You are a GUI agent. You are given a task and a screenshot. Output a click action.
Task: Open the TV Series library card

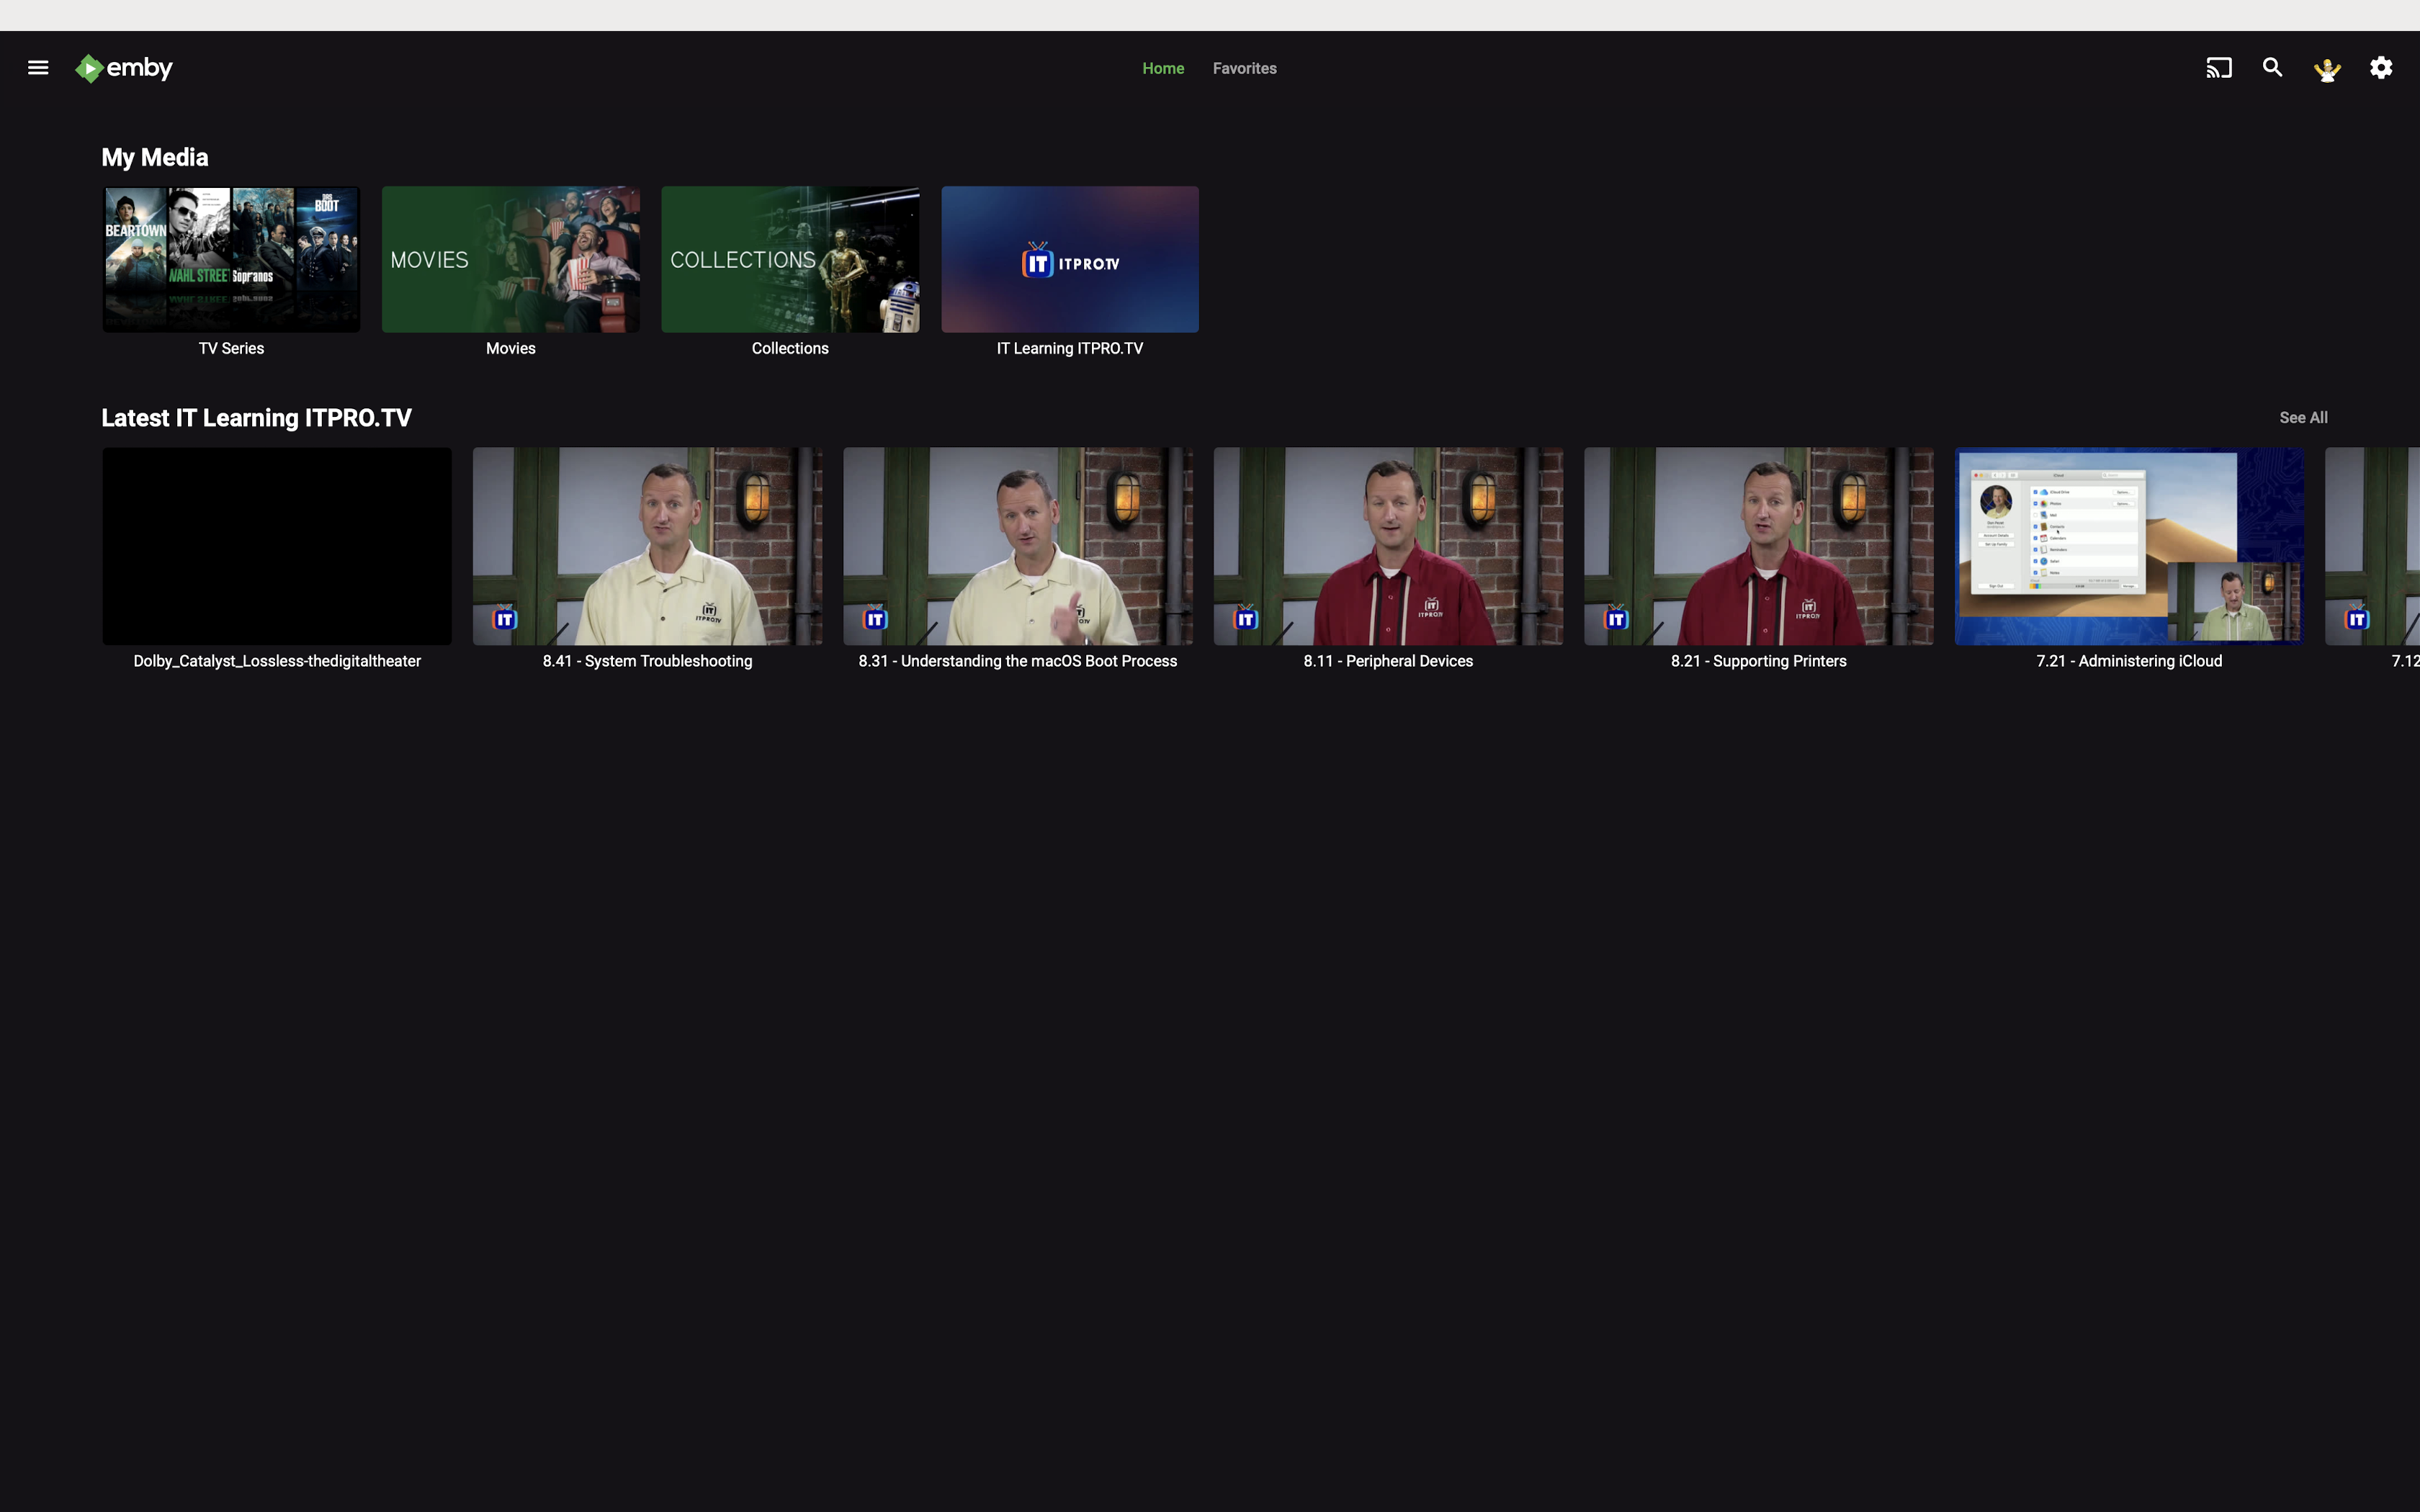[231, 259]
